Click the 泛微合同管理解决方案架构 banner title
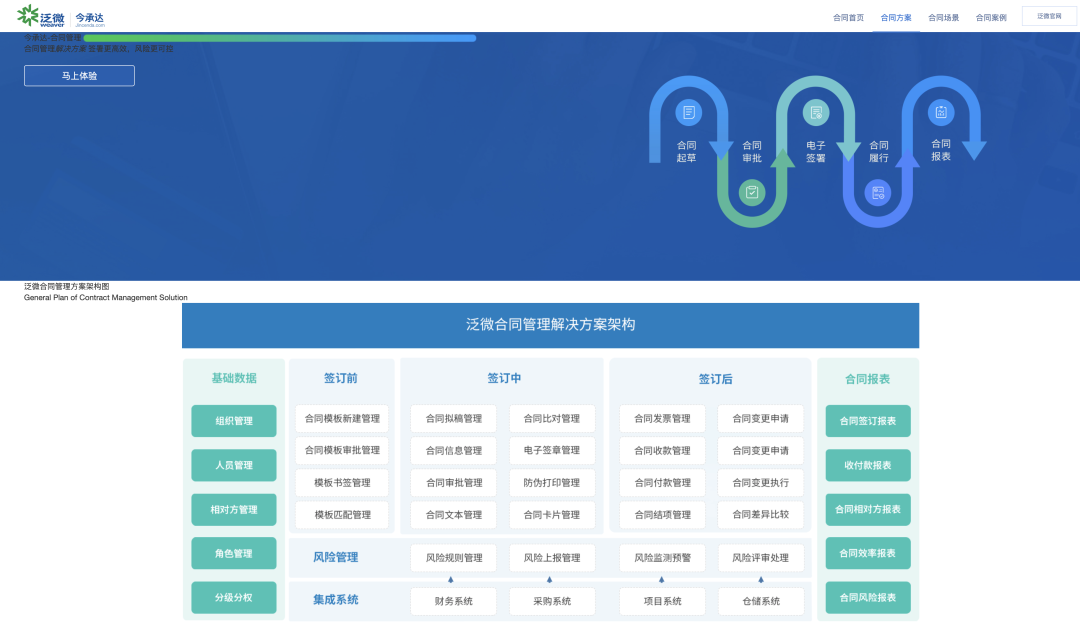The image size is (1080, 631). (550, 324)
